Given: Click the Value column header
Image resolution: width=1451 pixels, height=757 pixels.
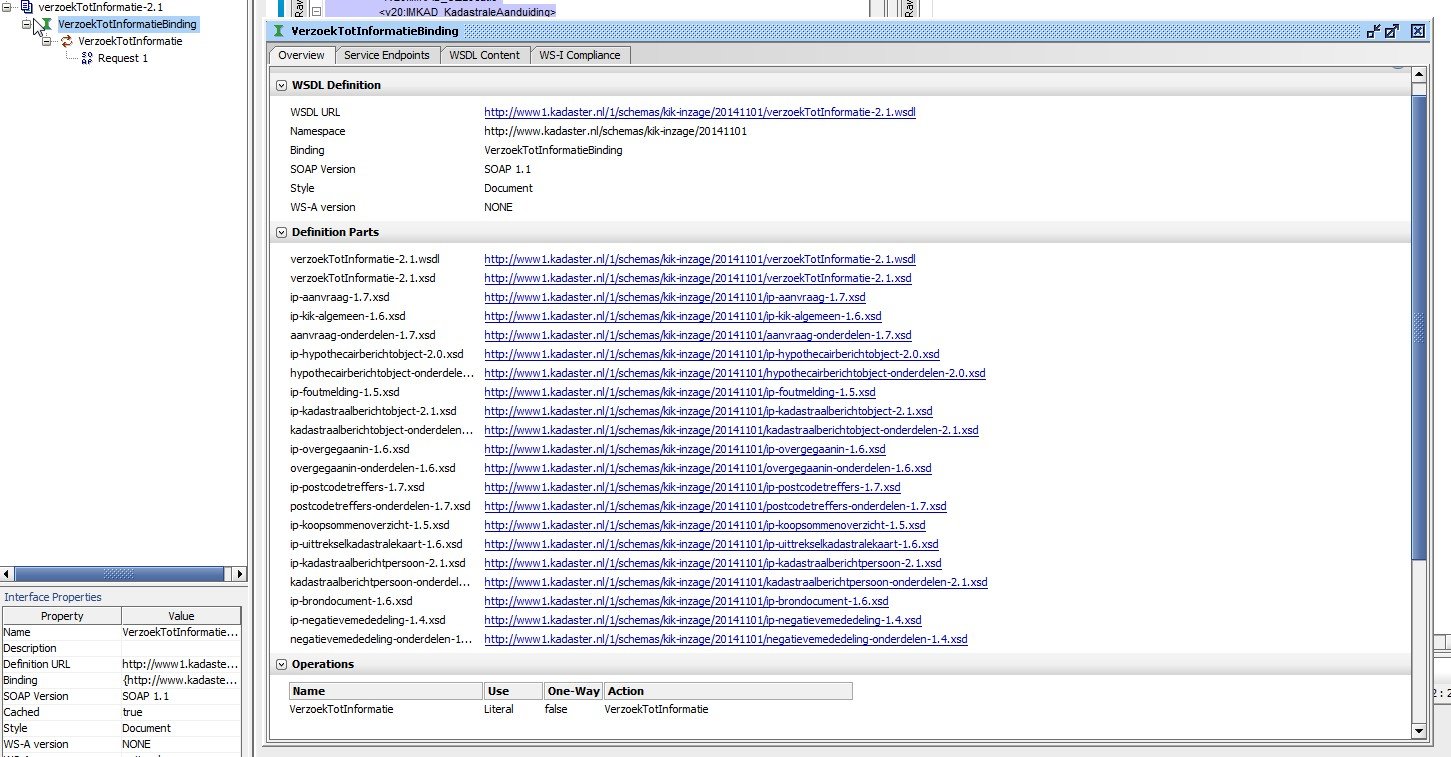Looking at the screenshot, I should point(181,616).
